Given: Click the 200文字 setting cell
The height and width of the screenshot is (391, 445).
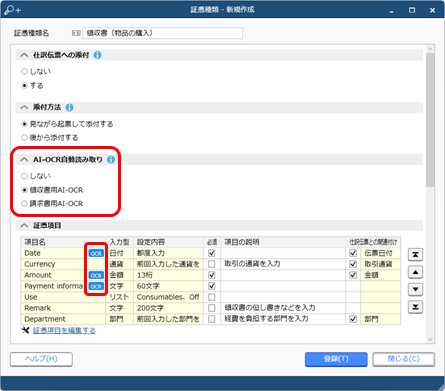Looking at the screenshot, I should [x=169, y=308].
